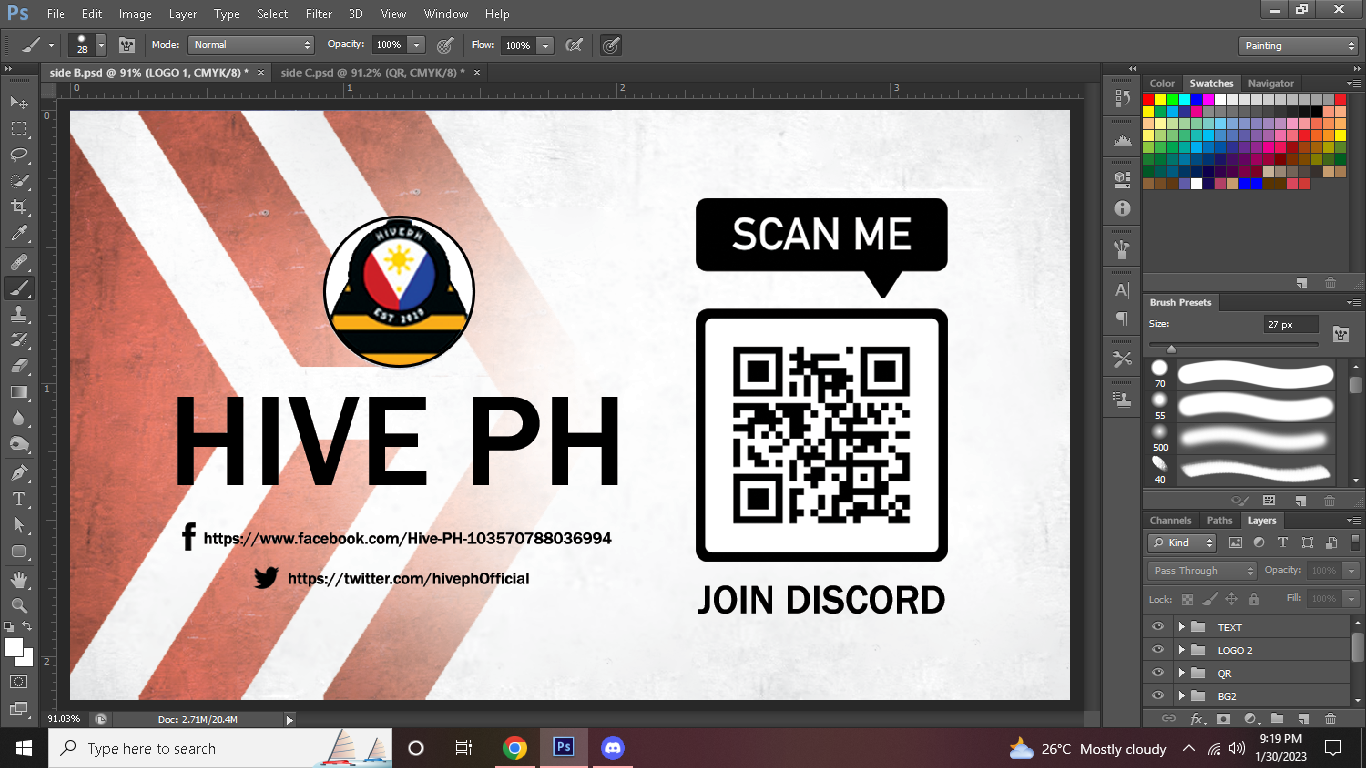This screenshot has height=768, width=1366.
Task: Open the Filter menu
Action: pyautogui.click(x=319, y=14)
